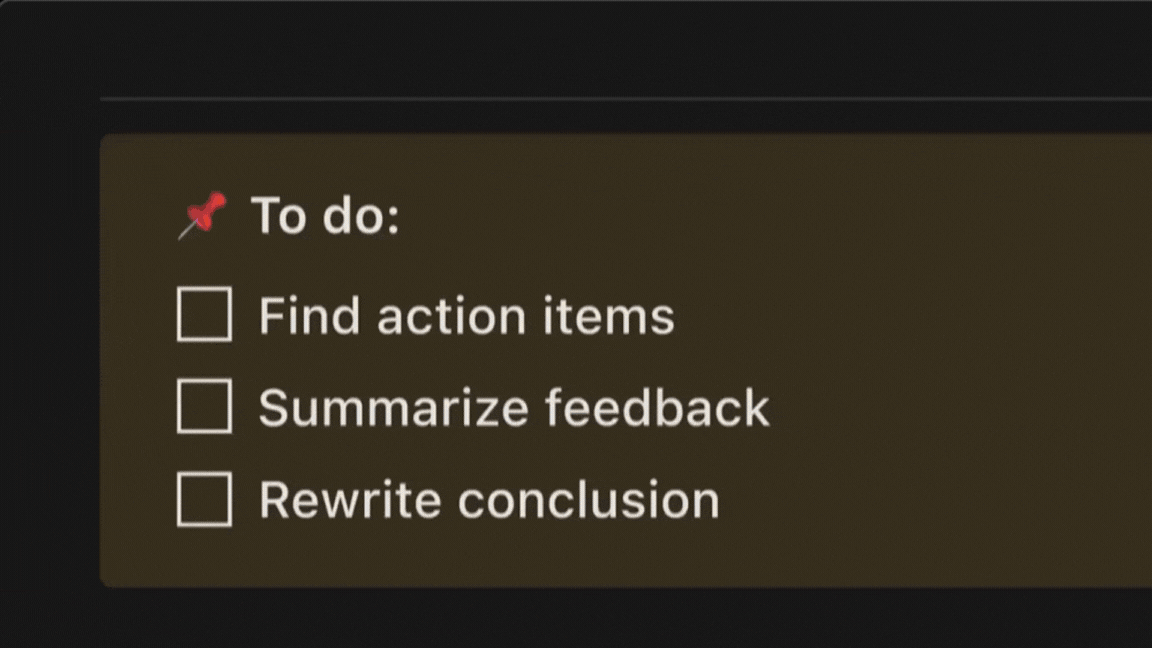The width and height of the screenshot is (1152, 648).
Task: Mark Rewrite conclusion as done
Action: tap(204, 500)
